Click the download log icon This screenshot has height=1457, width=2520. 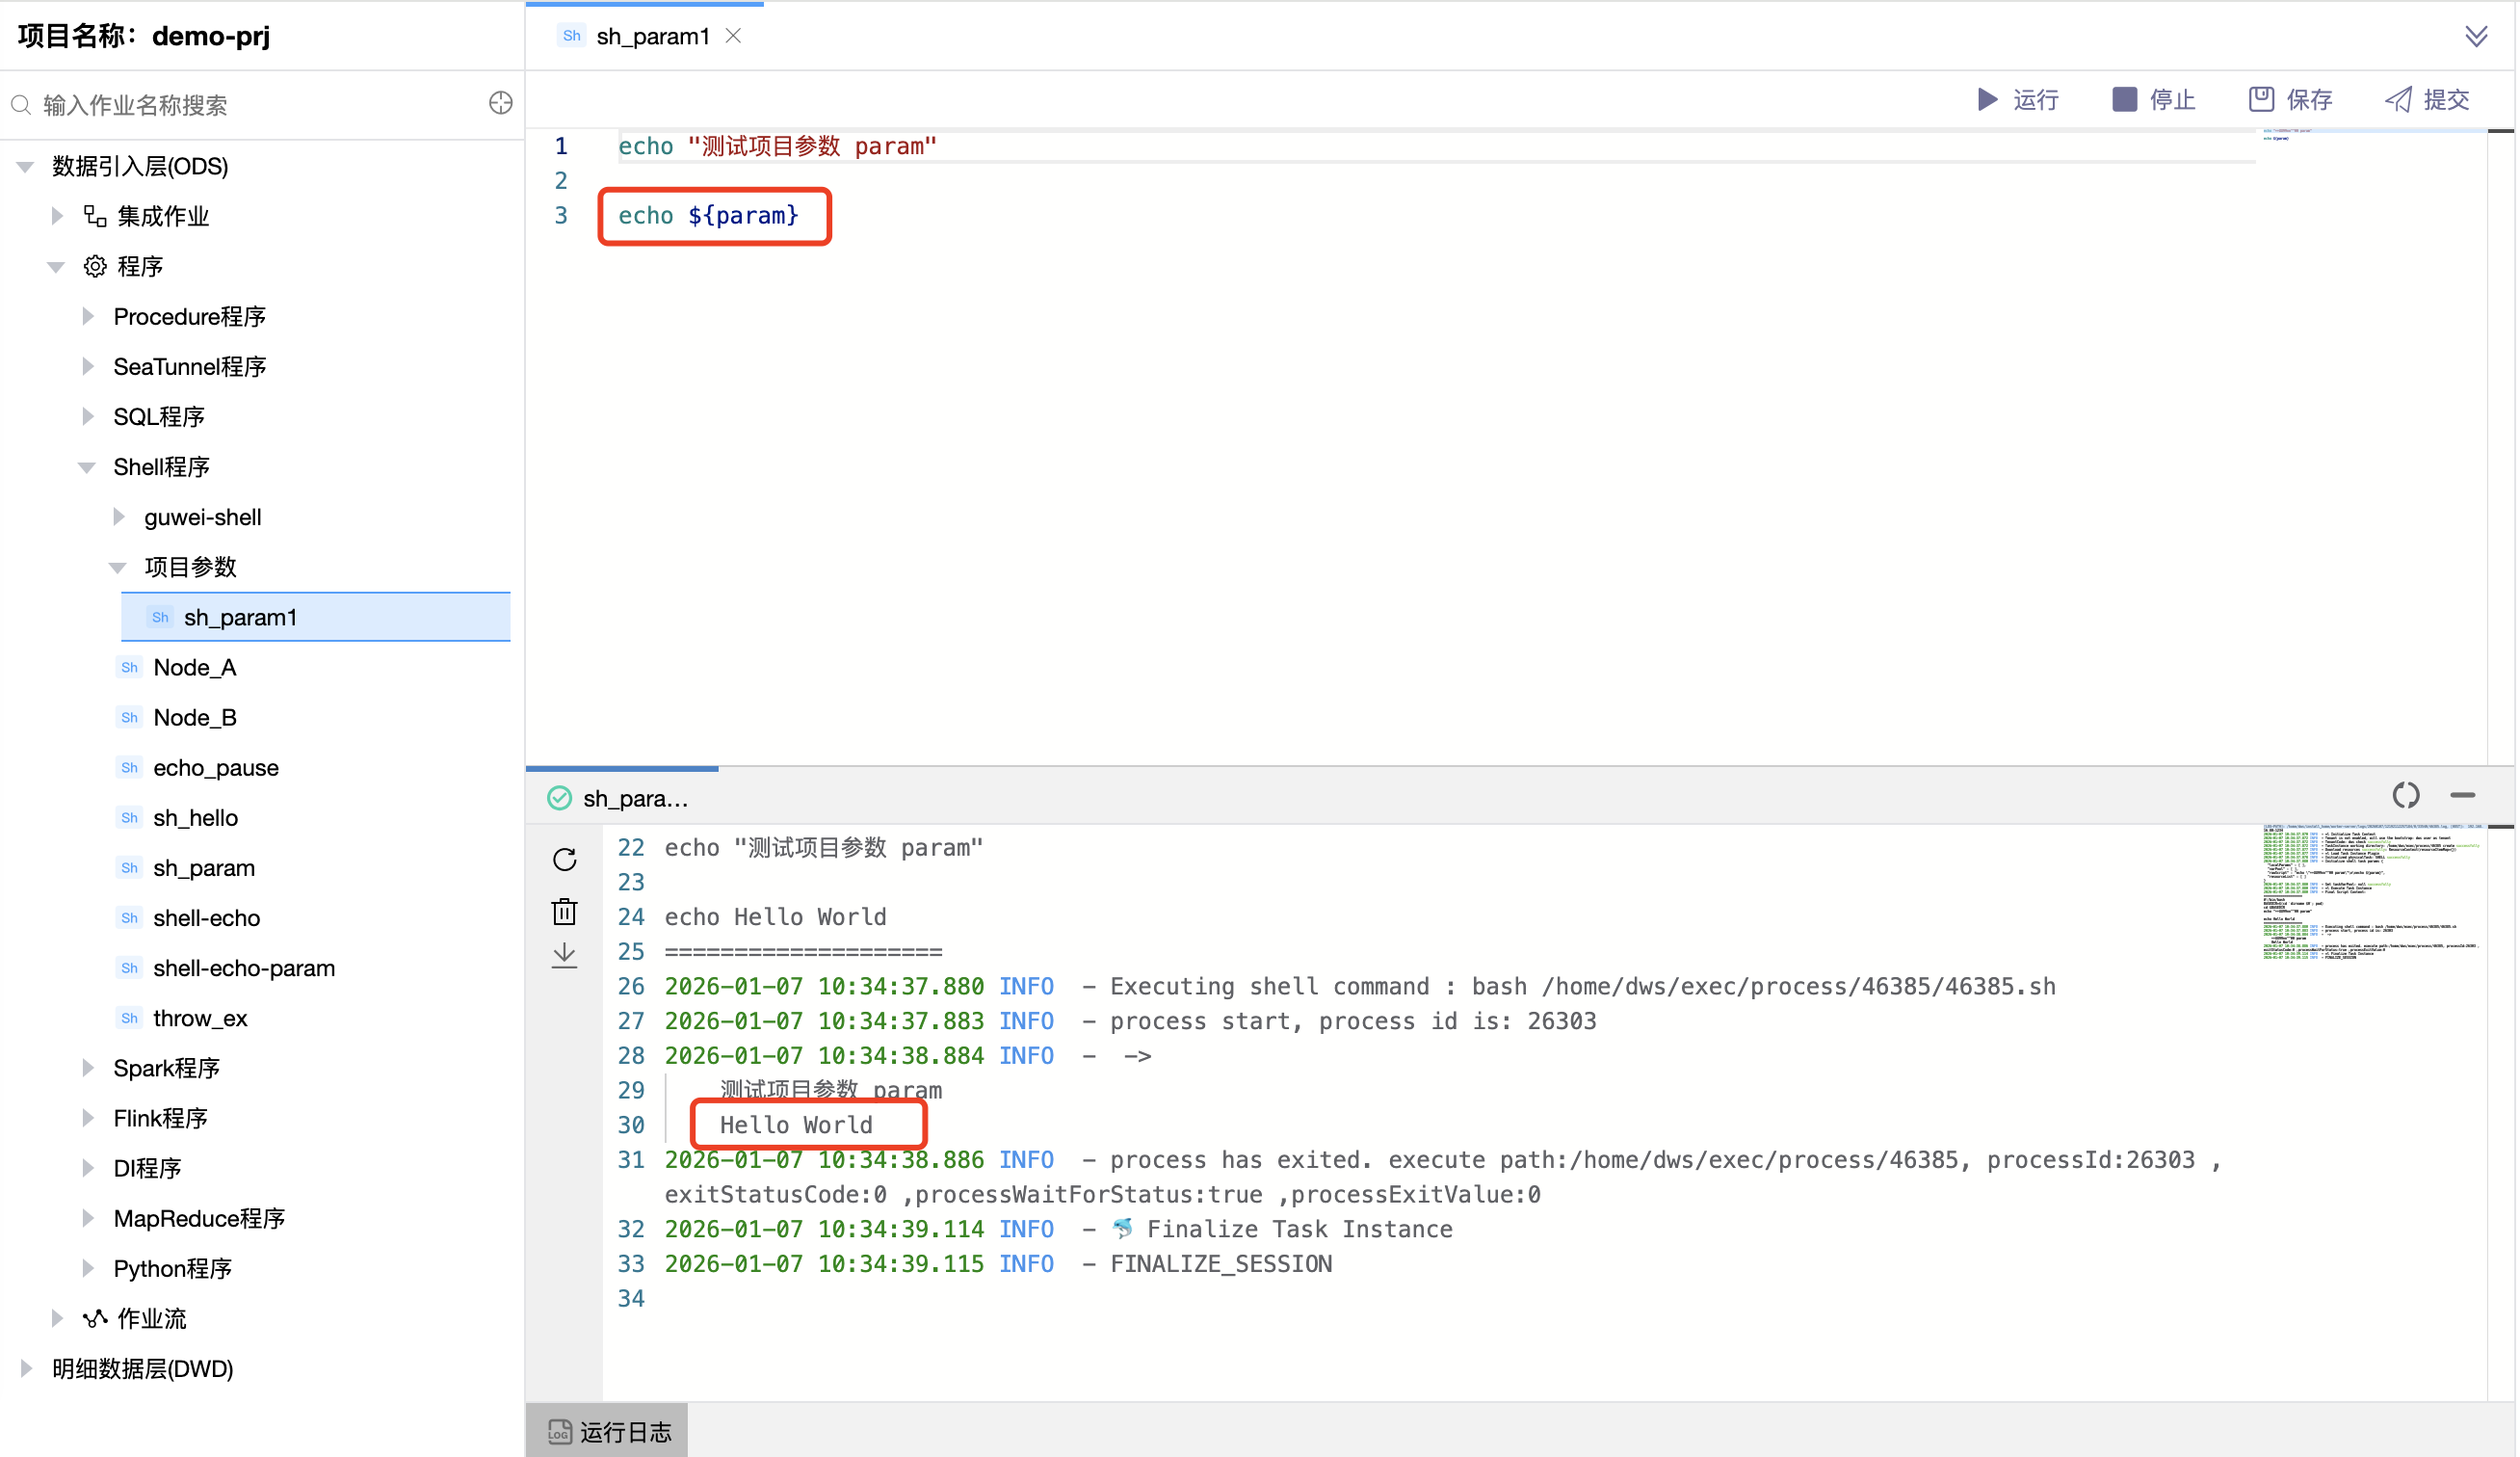(564, 955)
